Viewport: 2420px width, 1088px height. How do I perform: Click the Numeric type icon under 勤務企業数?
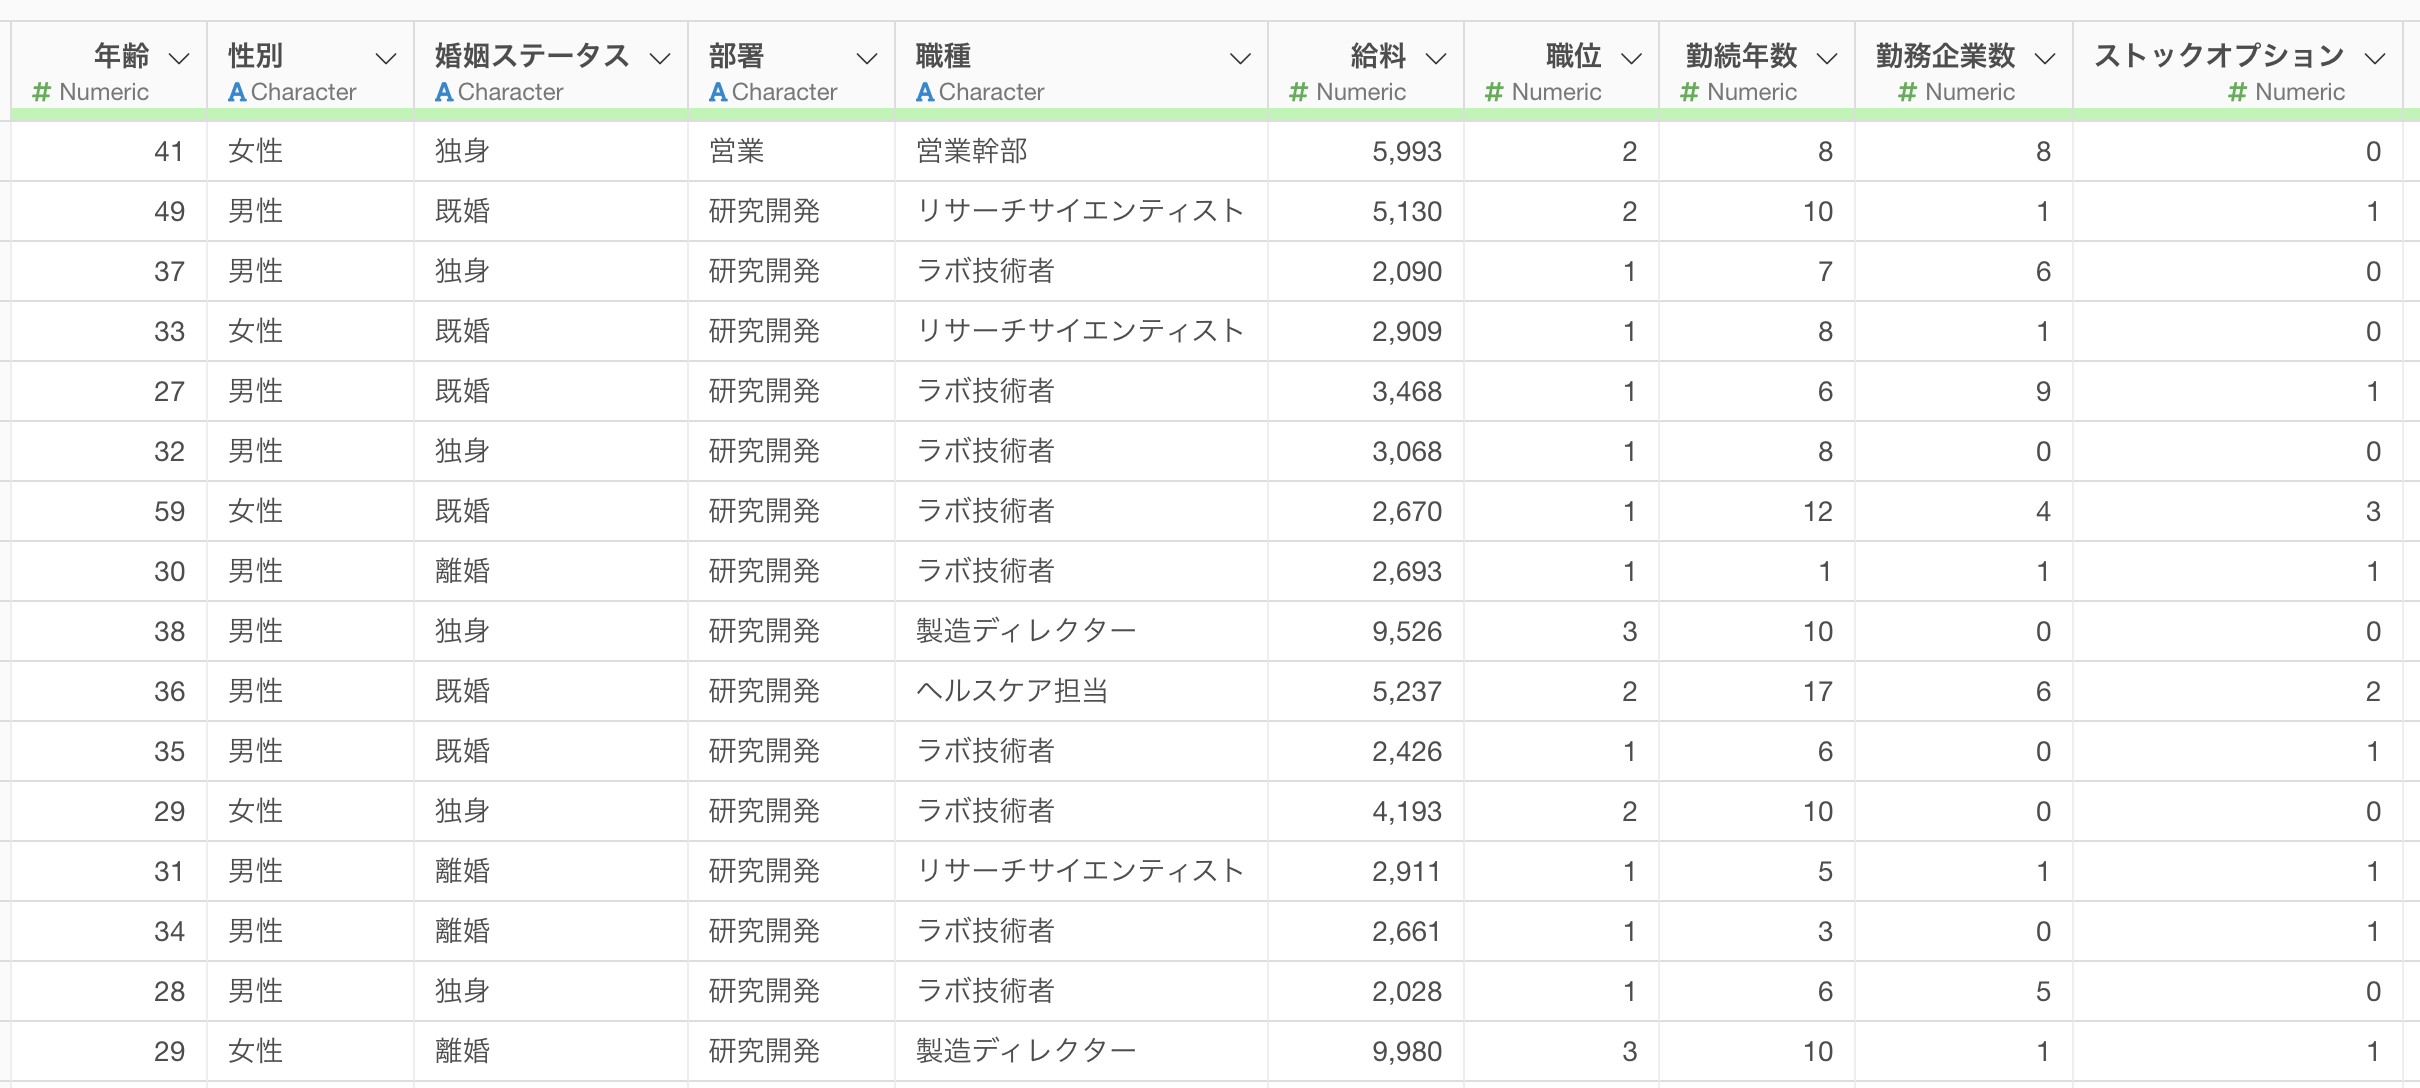tap(1907, 92)
